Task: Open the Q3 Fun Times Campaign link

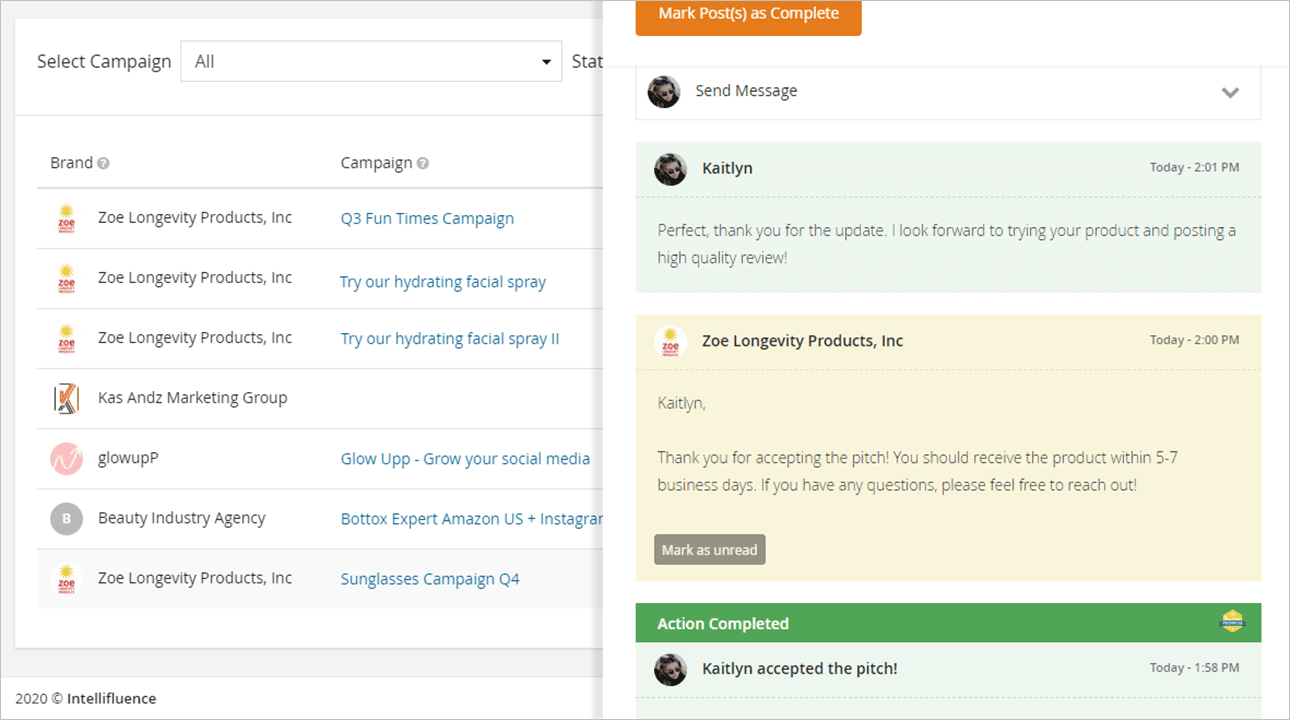Action: [427, 218]
